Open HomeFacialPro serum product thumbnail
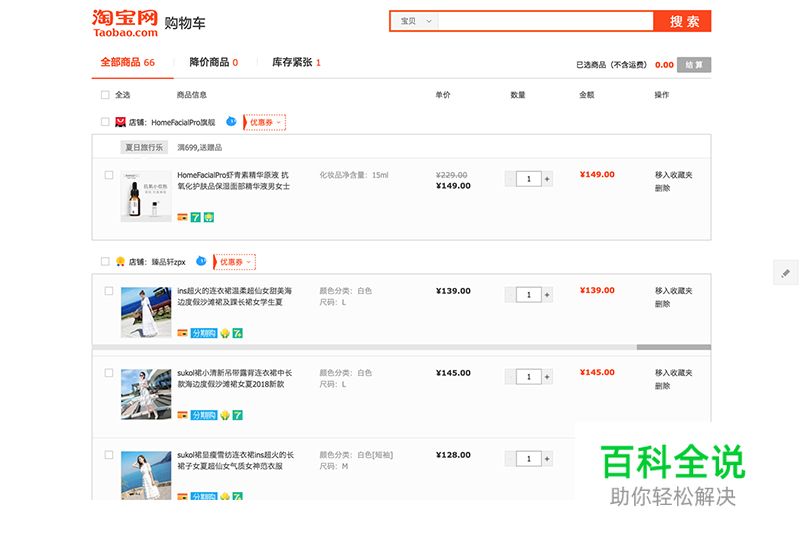800x544 pixels. pos(146,196)
